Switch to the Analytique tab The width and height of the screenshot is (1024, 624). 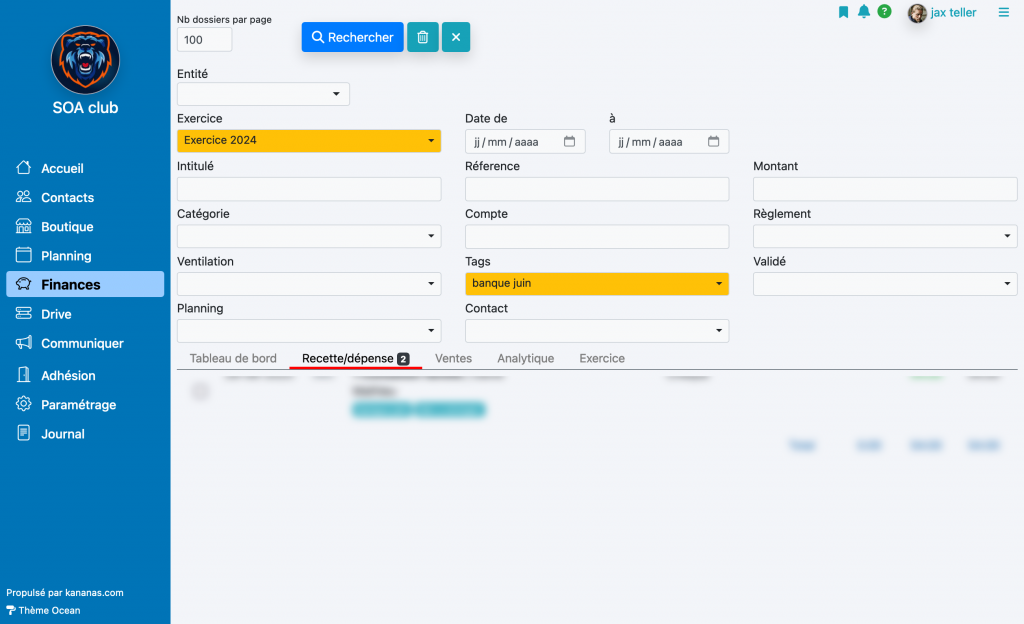pos(525,358)
